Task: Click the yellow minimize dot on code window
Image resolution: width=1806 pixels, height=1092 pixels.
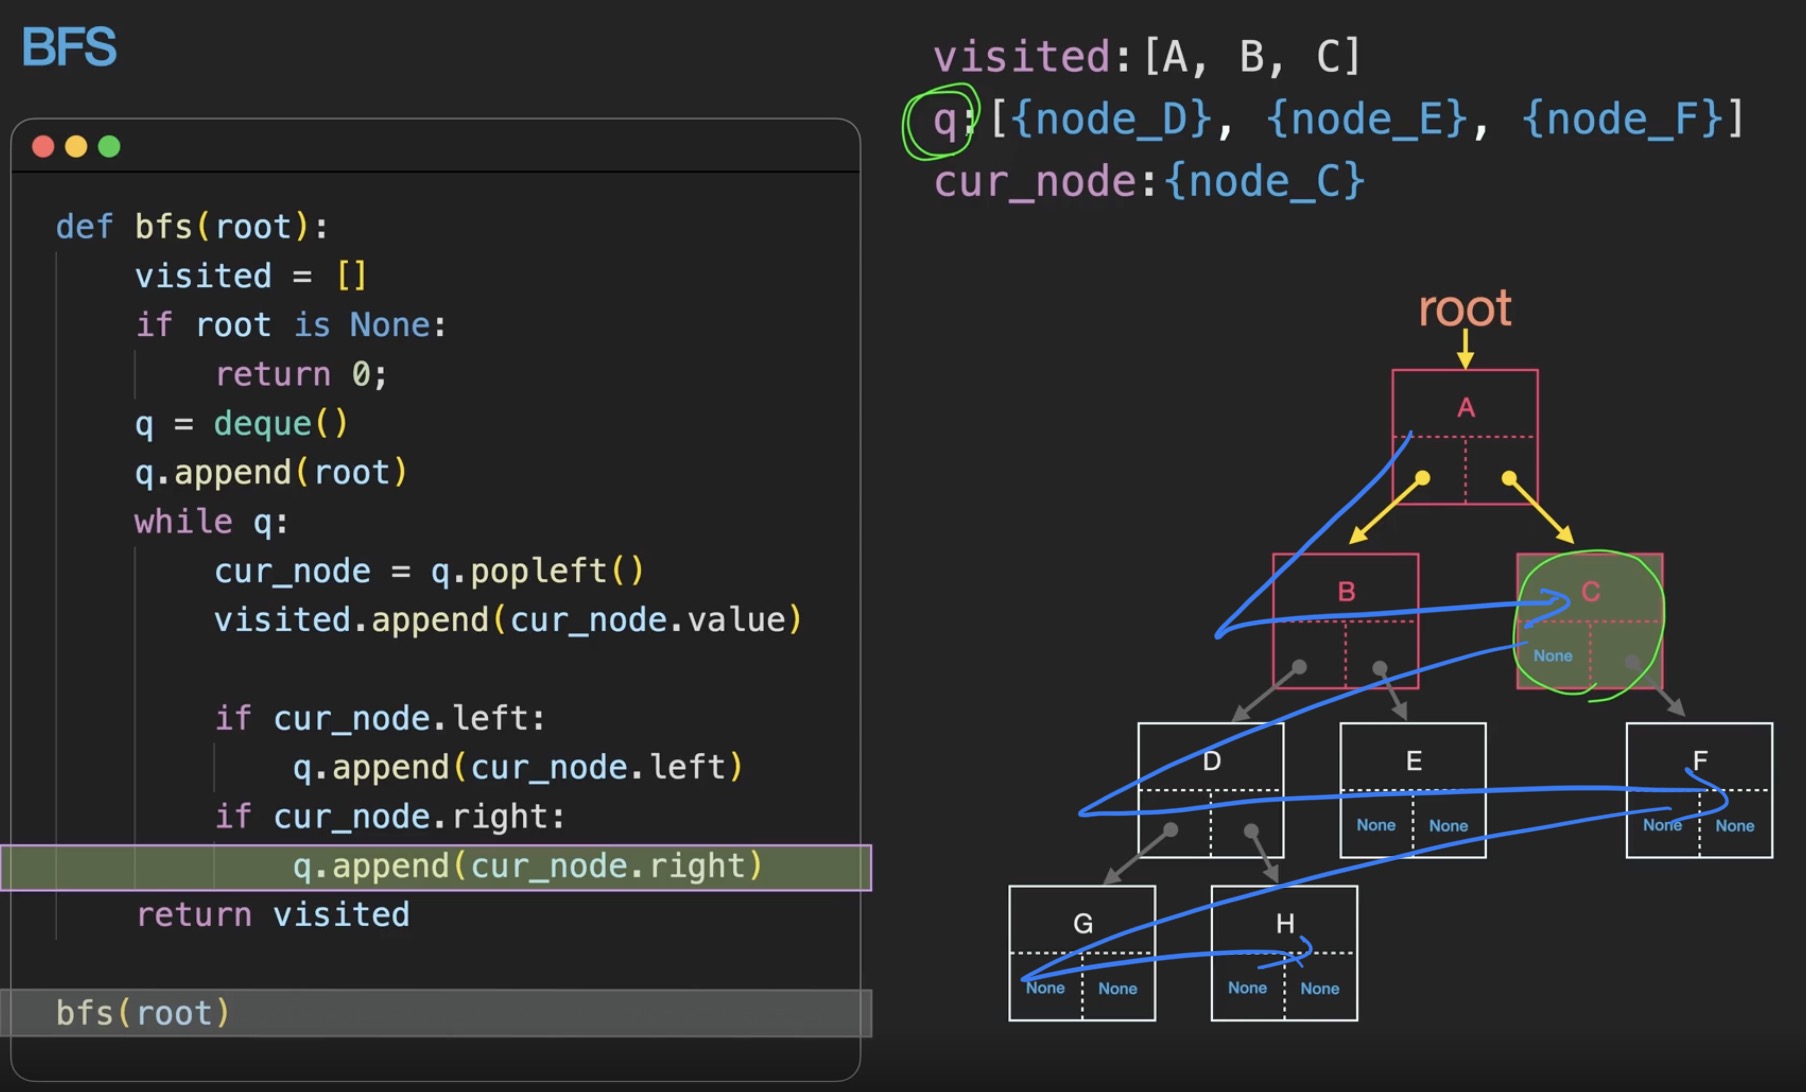Action: click(x=76, y=147)
